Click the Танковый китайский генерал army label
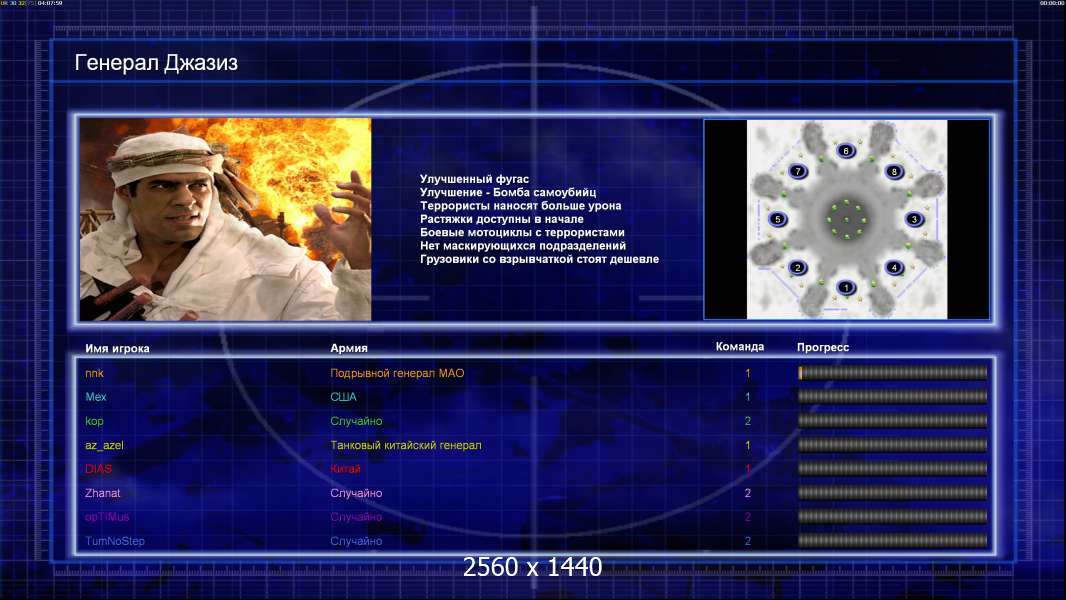 (405, 445)
